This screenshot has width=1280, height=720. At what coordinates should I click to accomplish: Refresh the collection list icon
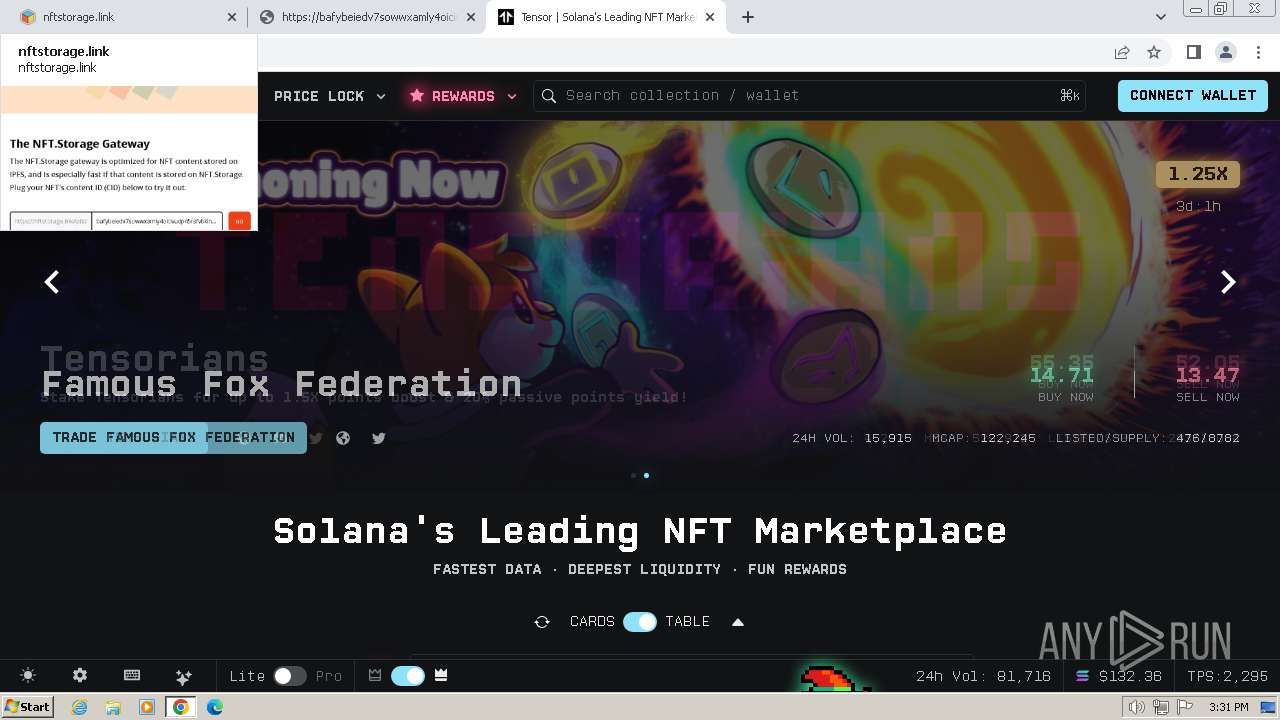pos(542,622)
